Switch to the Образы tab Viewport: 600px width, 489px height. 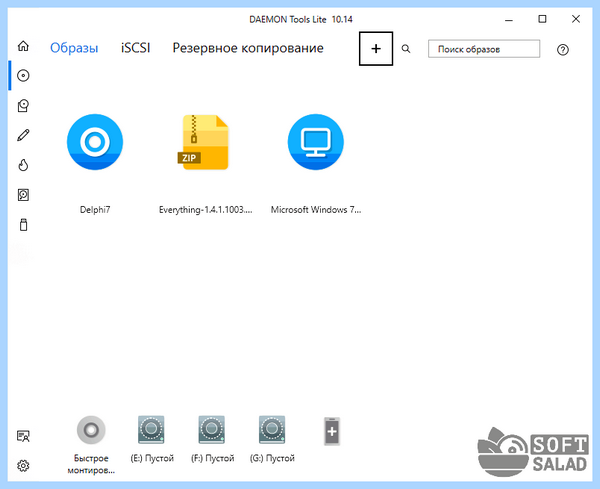tap(74, 48)
